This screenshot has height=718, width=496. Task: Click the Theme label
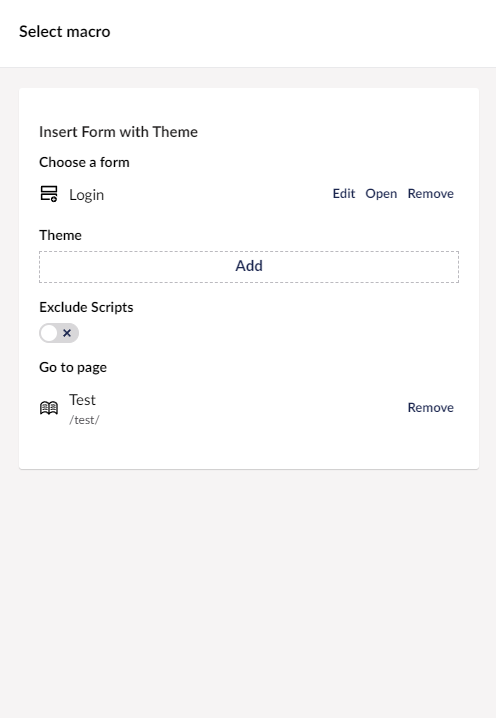(x=60, y=235)
